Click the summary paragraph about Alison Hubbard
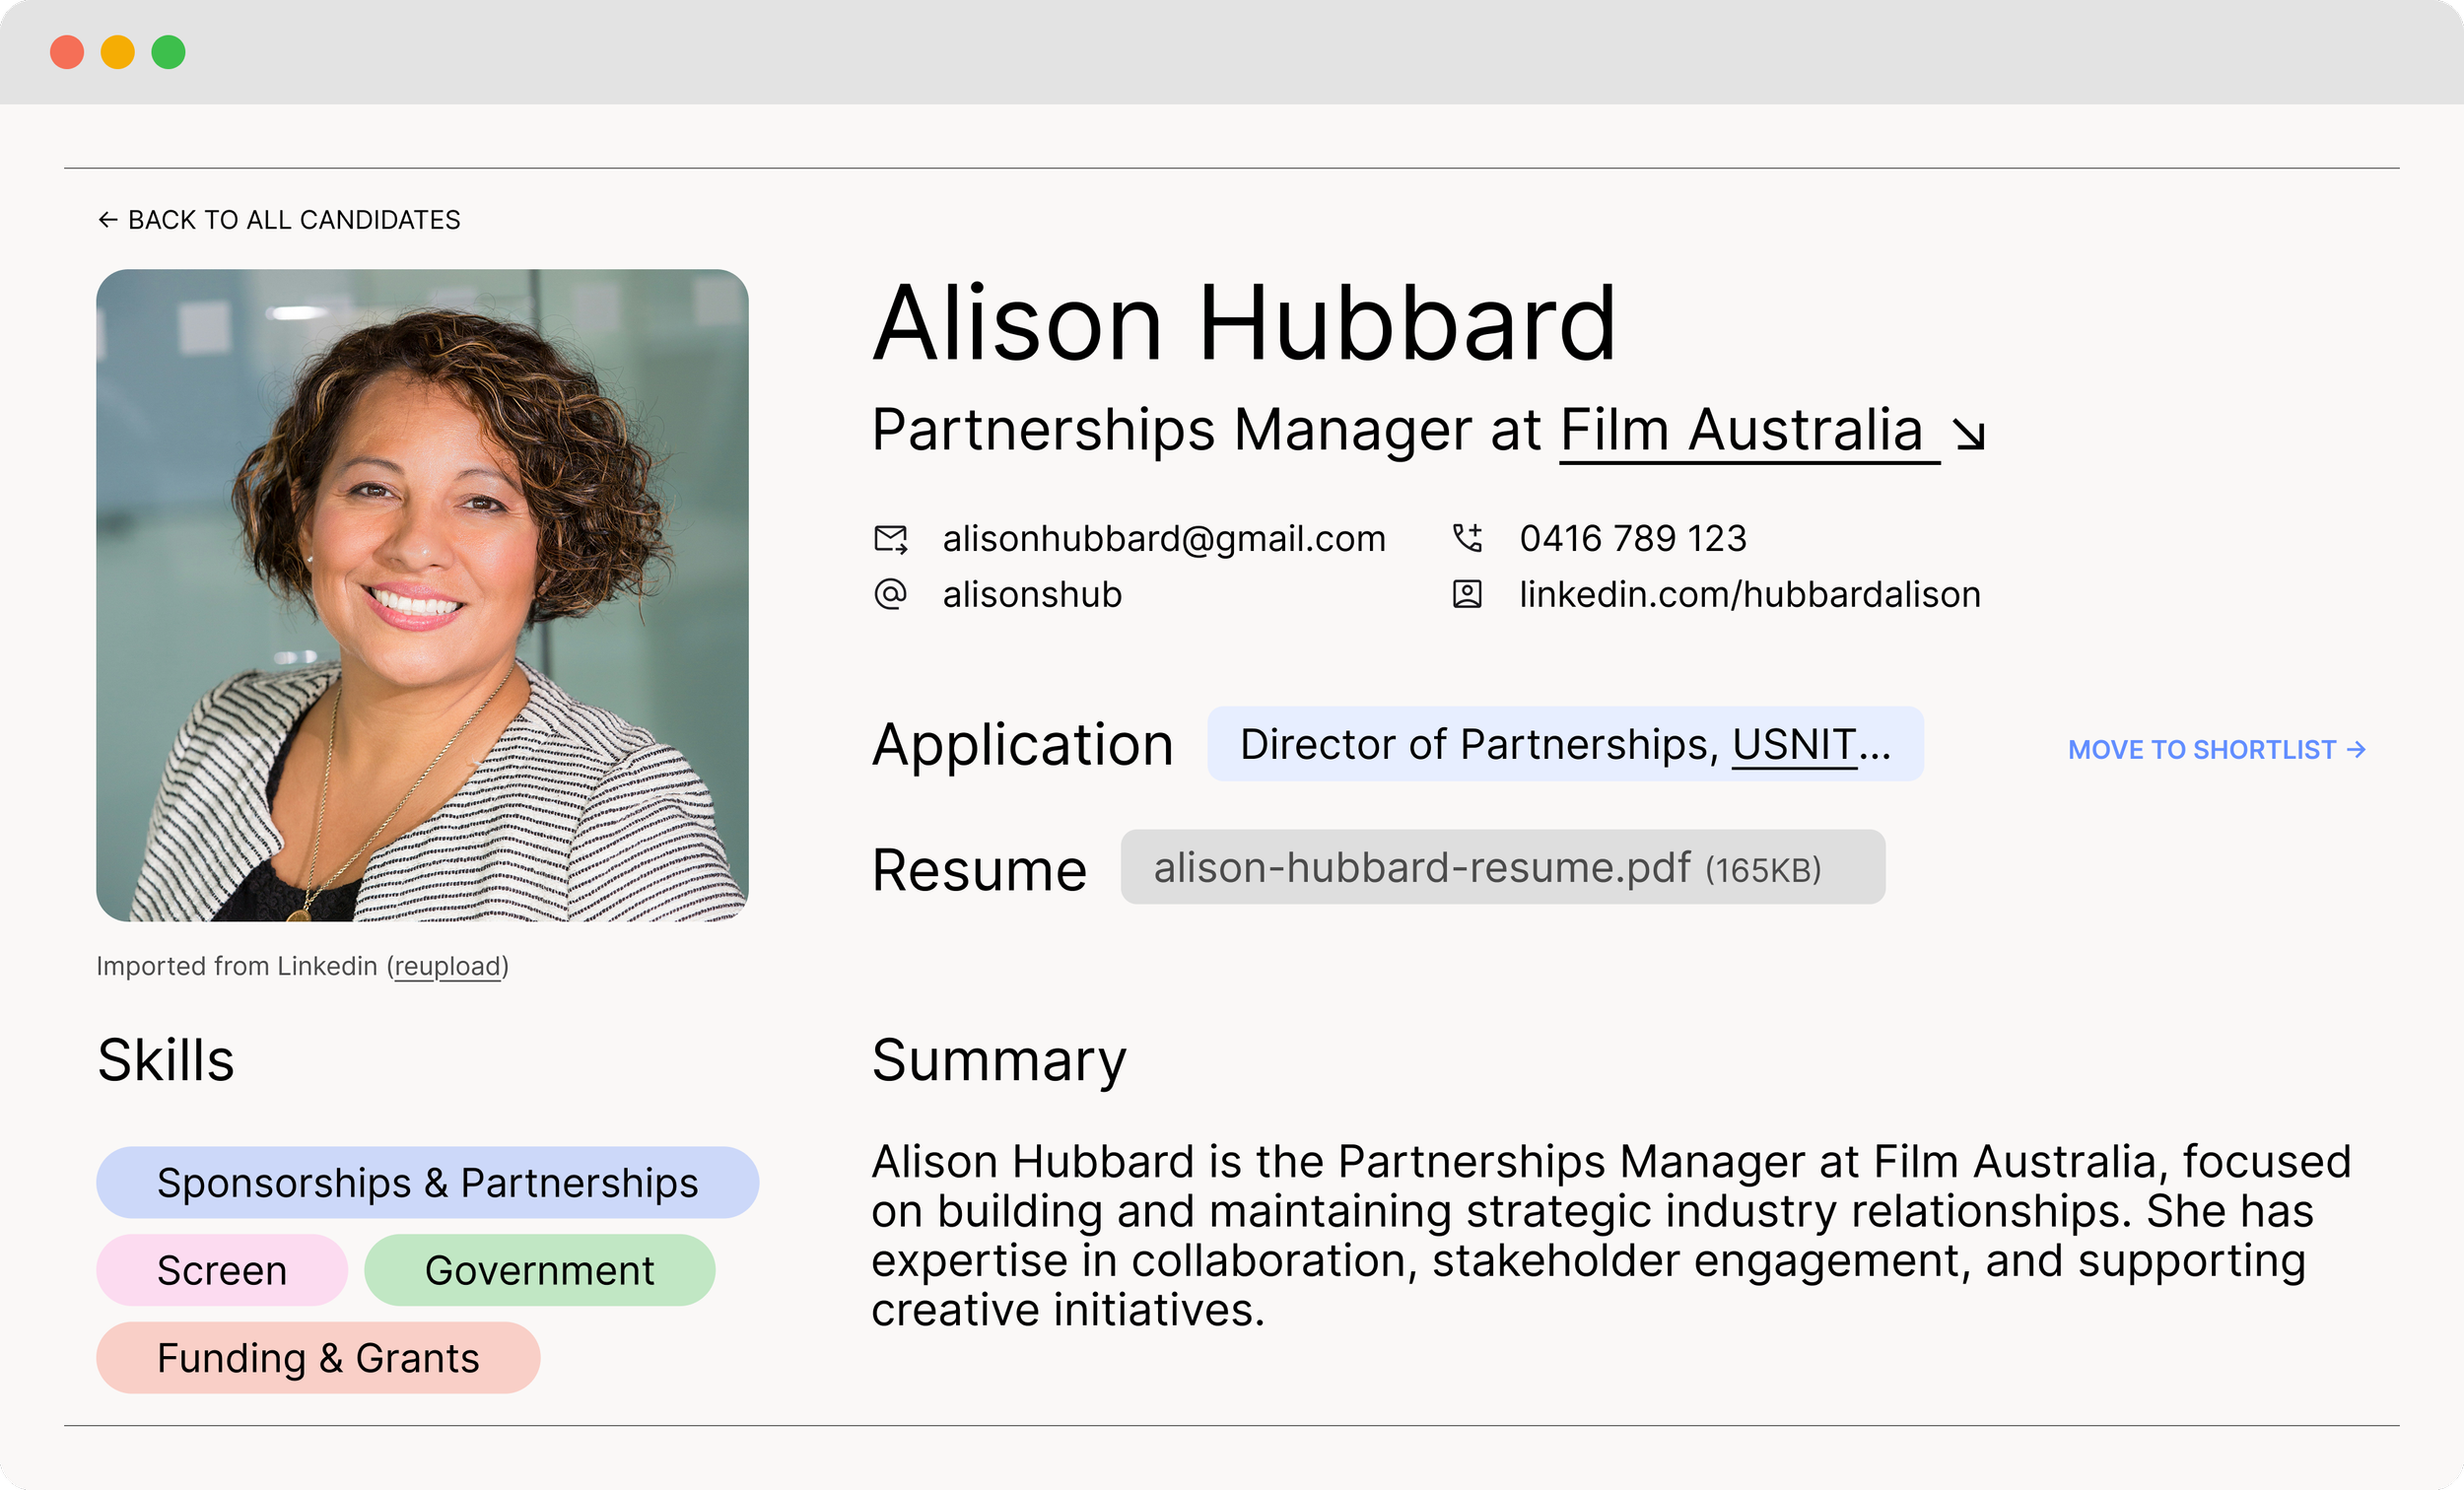Viewport: 2464px width, 1490px height. (x=1610, y=1235)
